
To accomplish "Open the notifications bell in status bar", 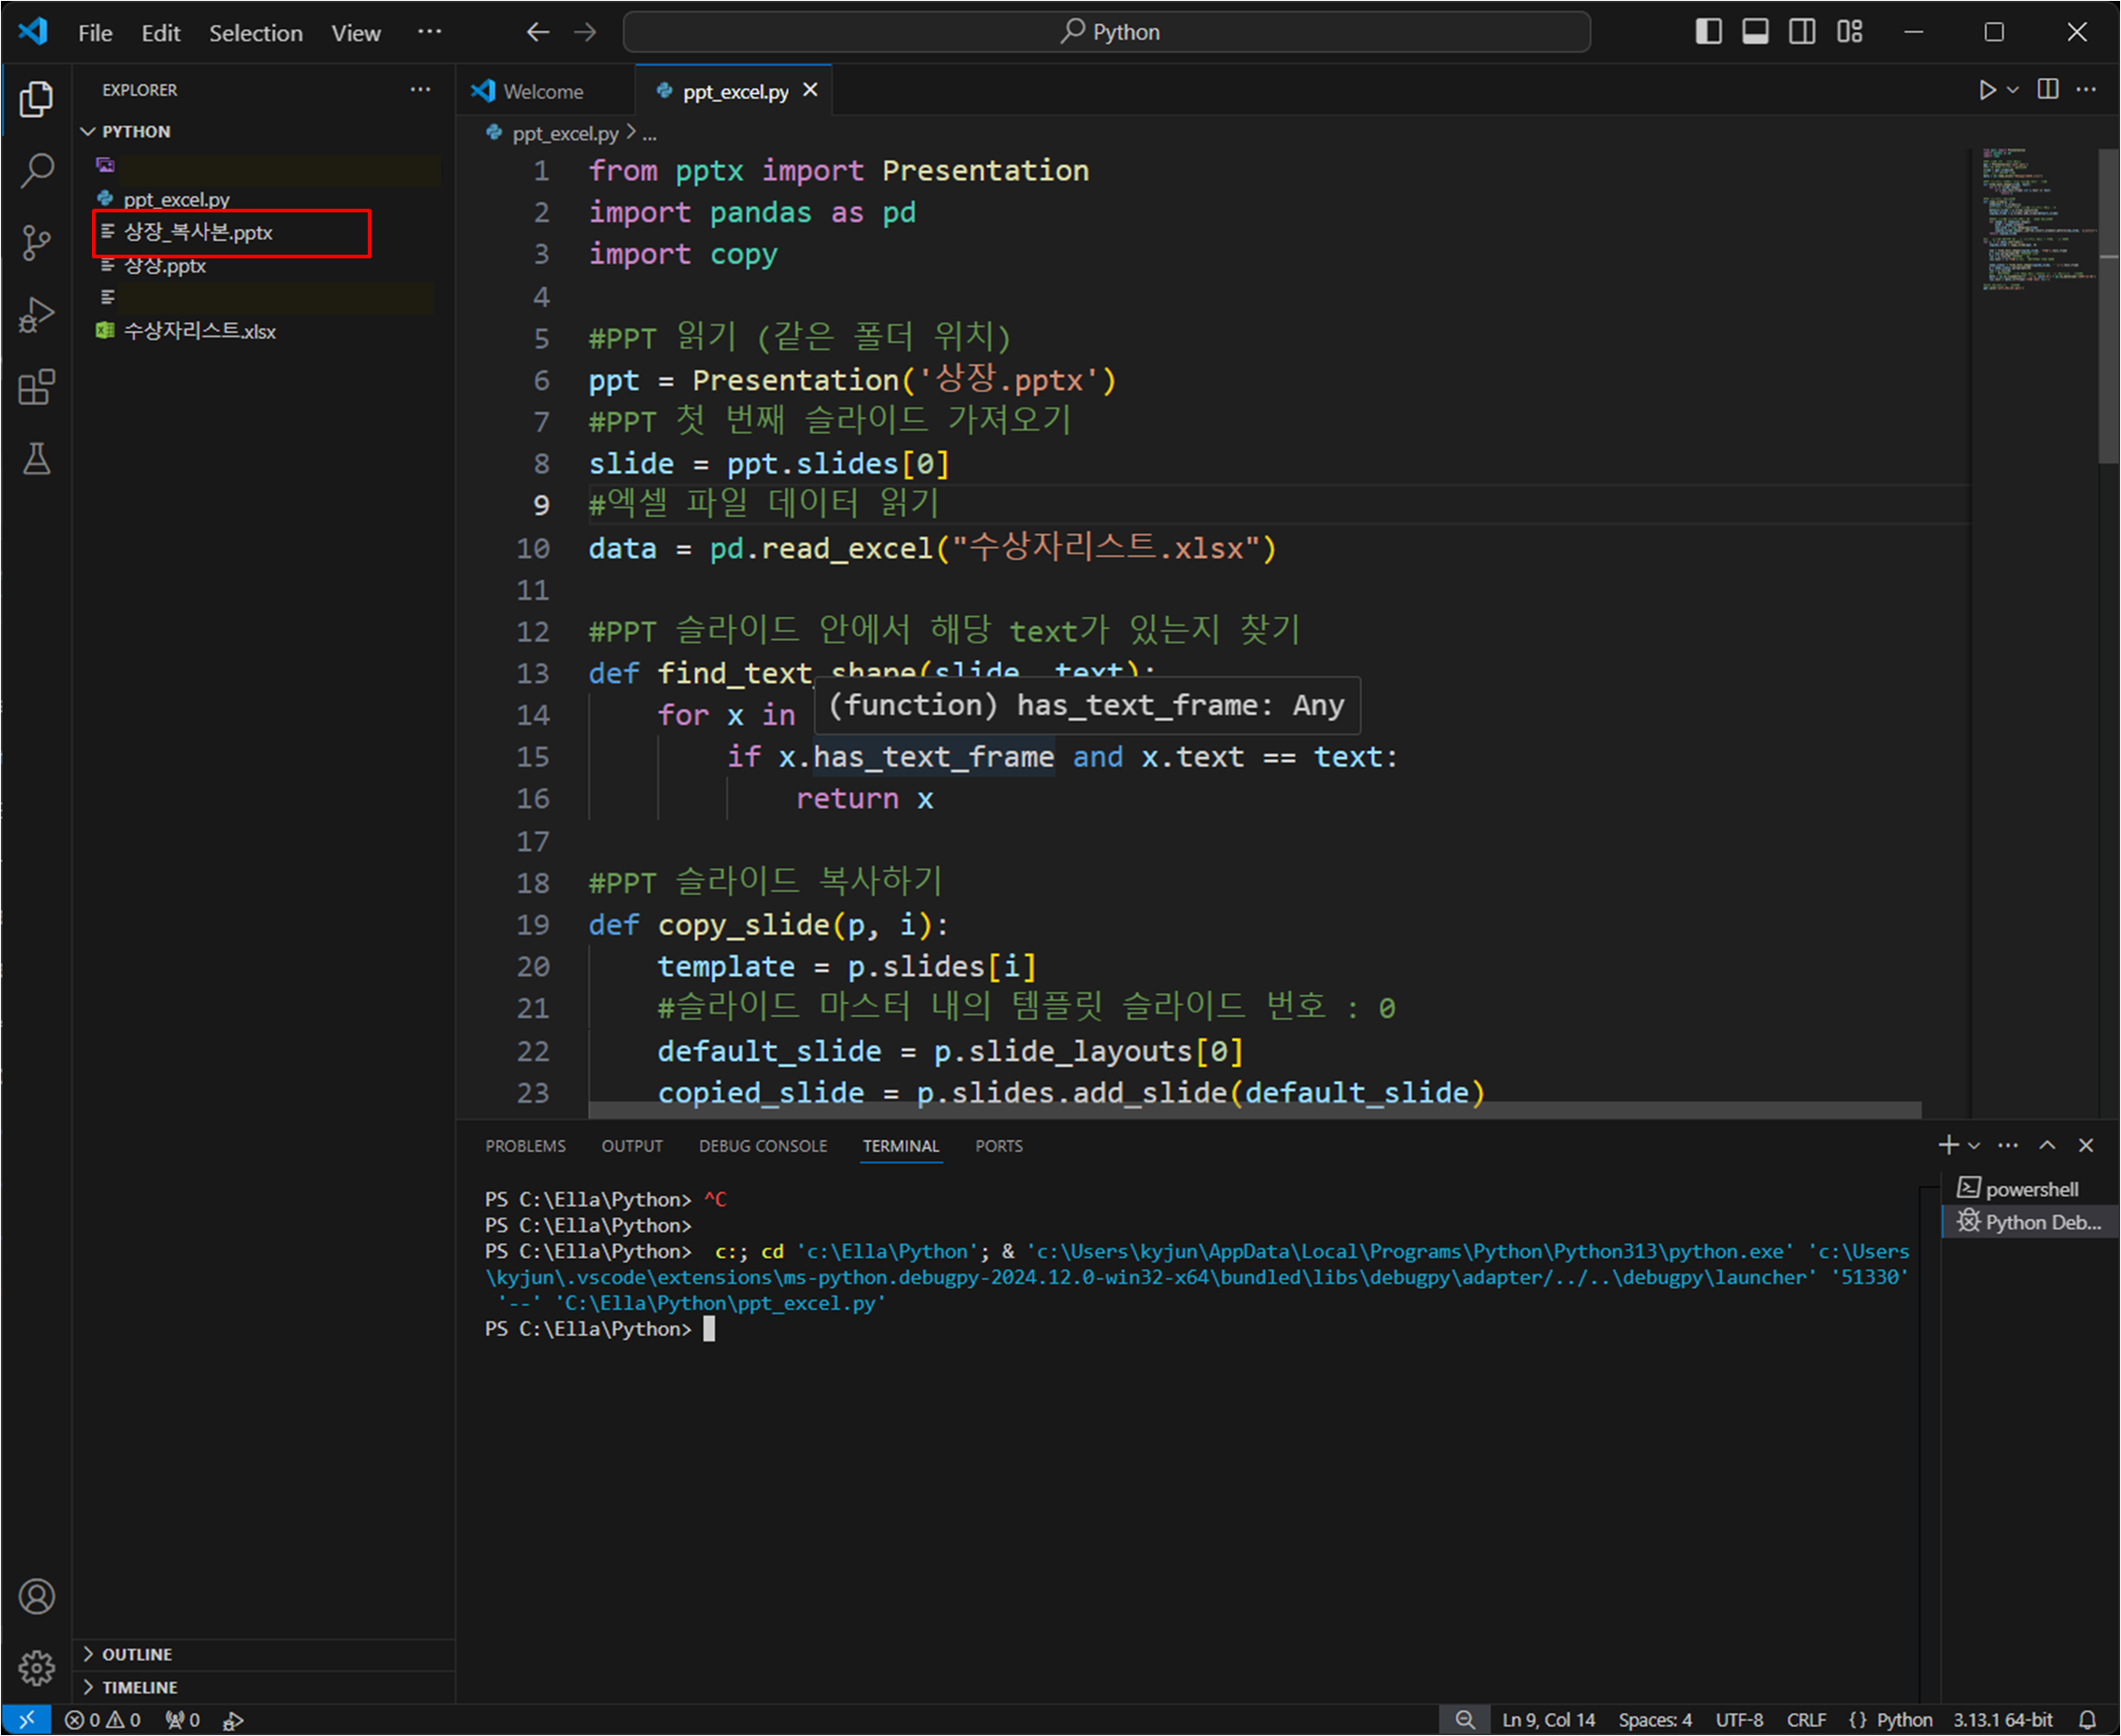I will click(2087, 1719).
